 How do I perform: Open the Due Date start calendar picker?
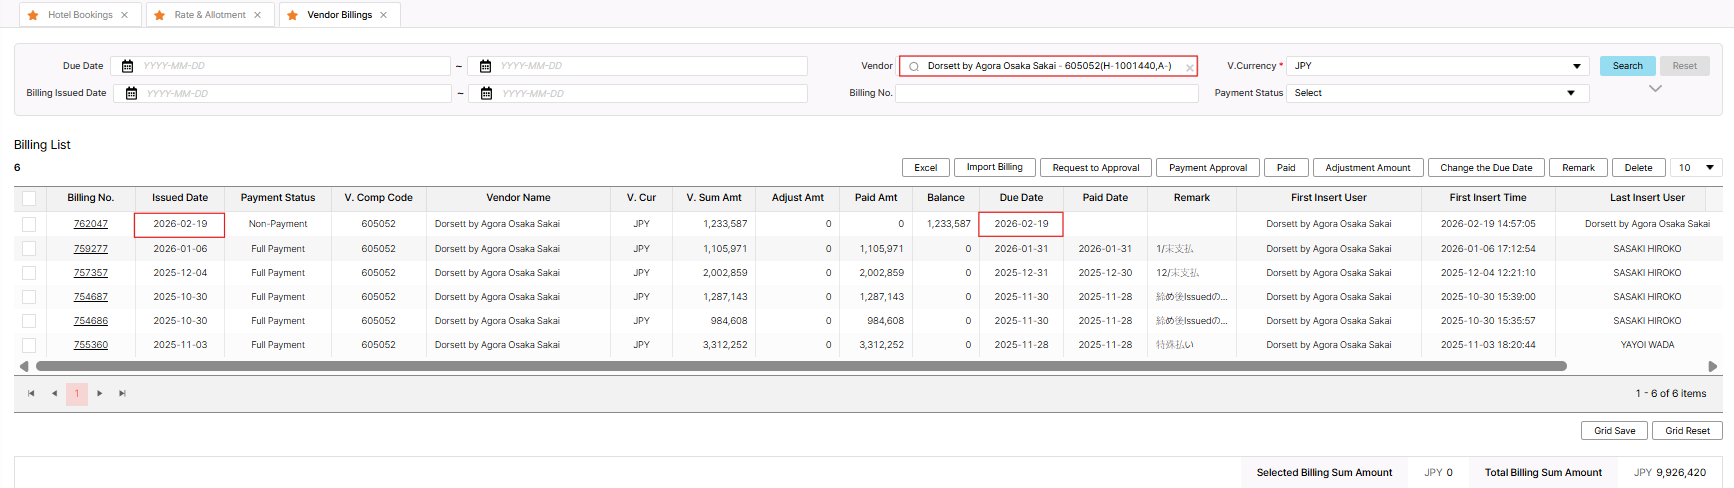[127, 66]
